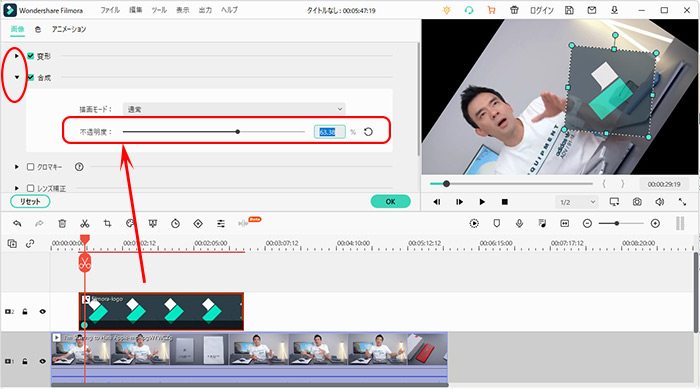Open the クロマキー help question icon
The width and height of the screenshot is (700, 389).
coord(79,167)
